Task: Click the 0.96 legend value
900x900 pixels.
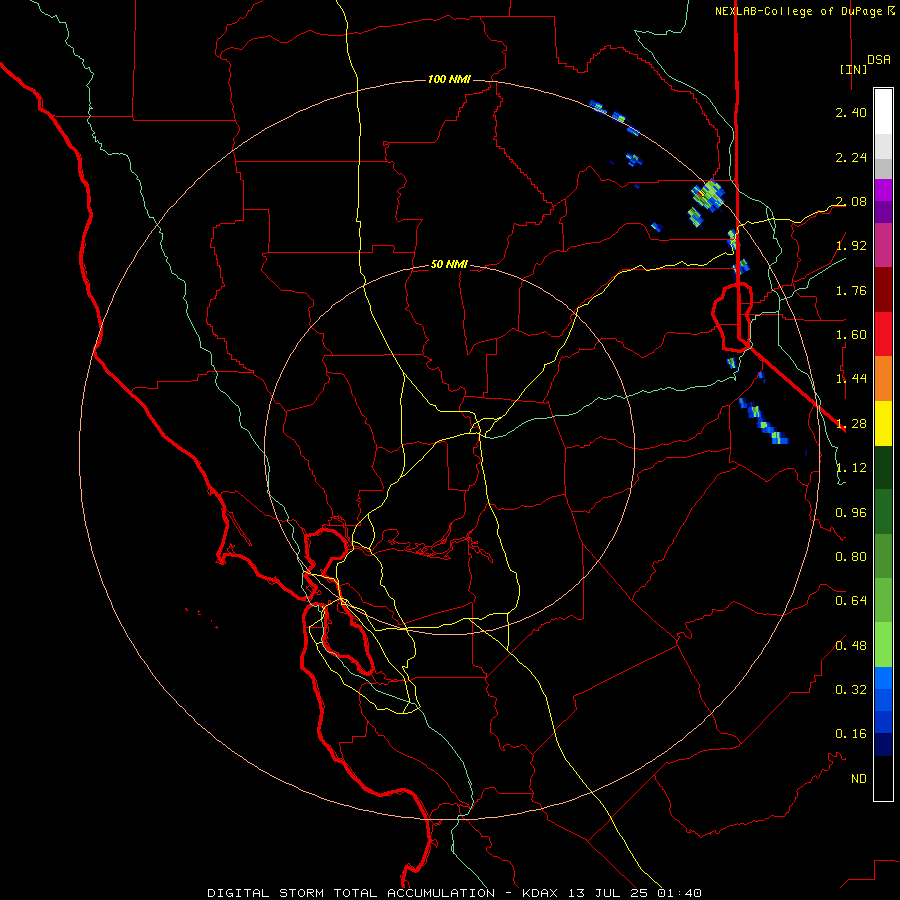Action: [x=851, y=513]
